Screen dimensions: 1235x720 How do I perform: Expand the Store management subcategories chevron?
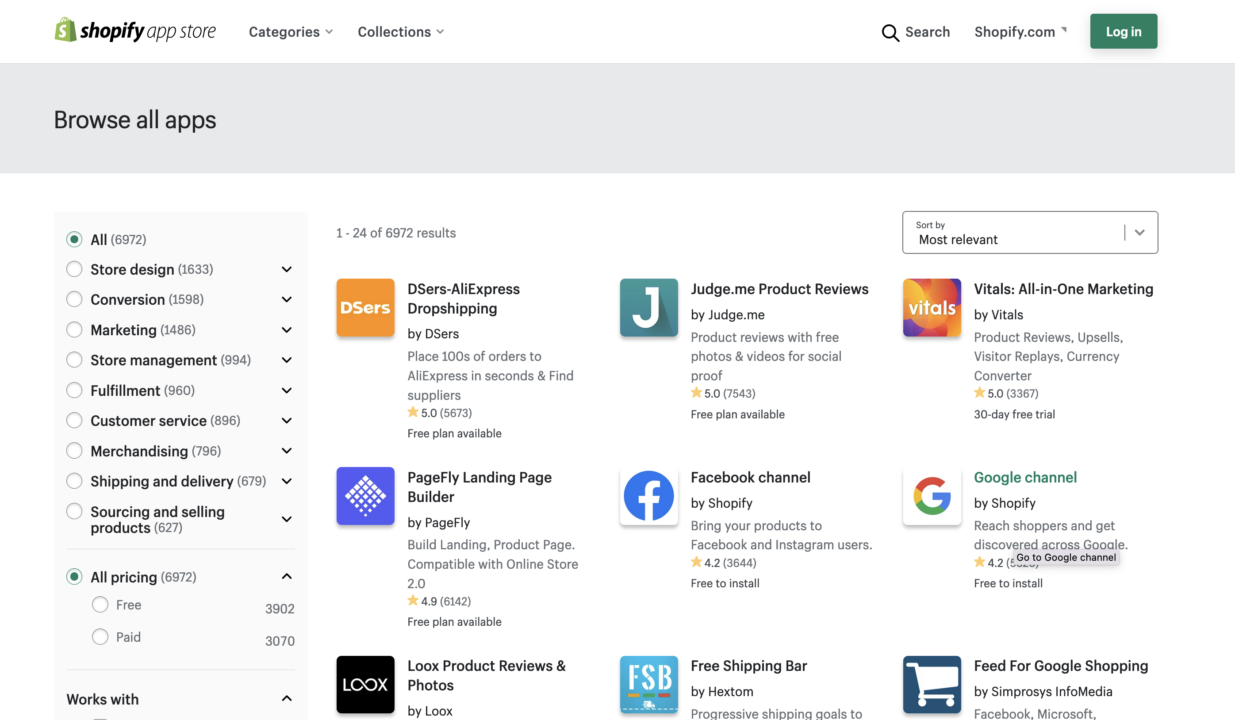[287, 360]
